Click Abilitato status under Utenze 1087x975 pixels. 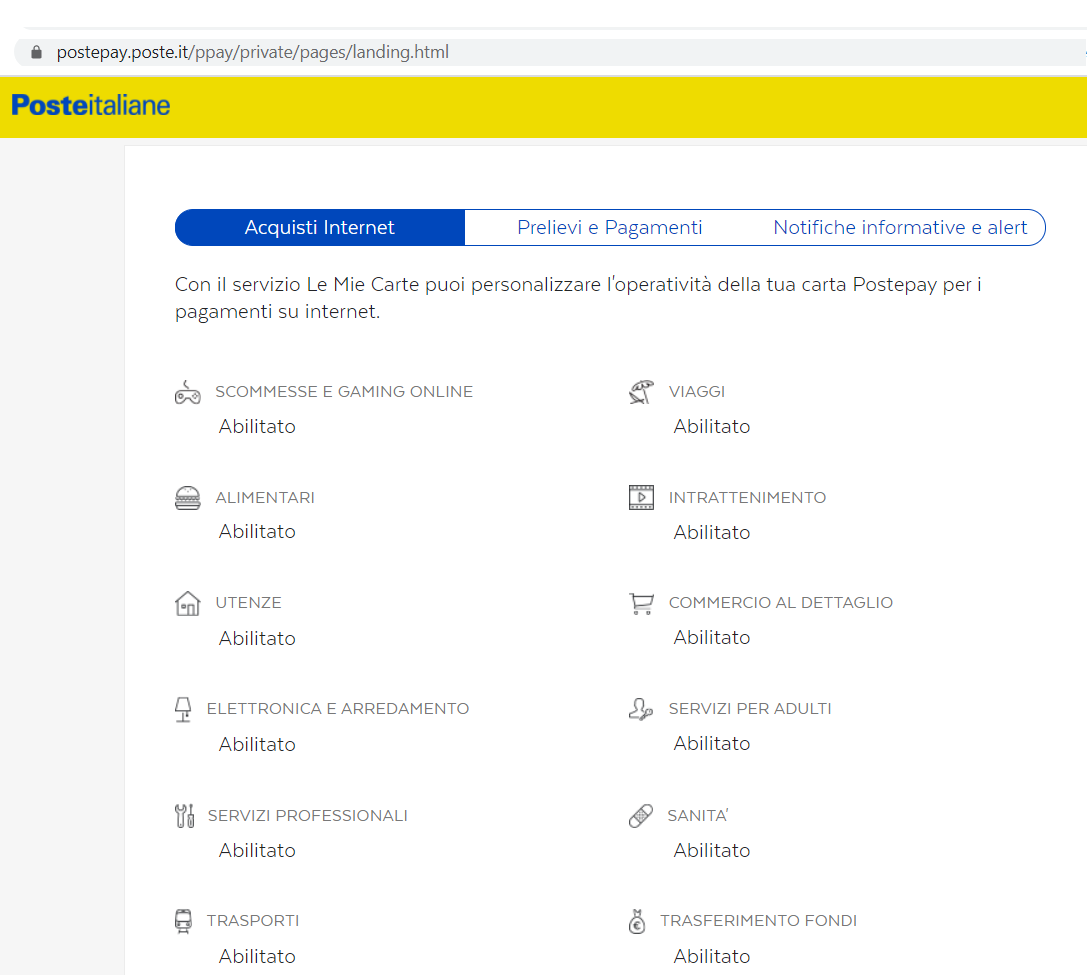tap(257, 639)
